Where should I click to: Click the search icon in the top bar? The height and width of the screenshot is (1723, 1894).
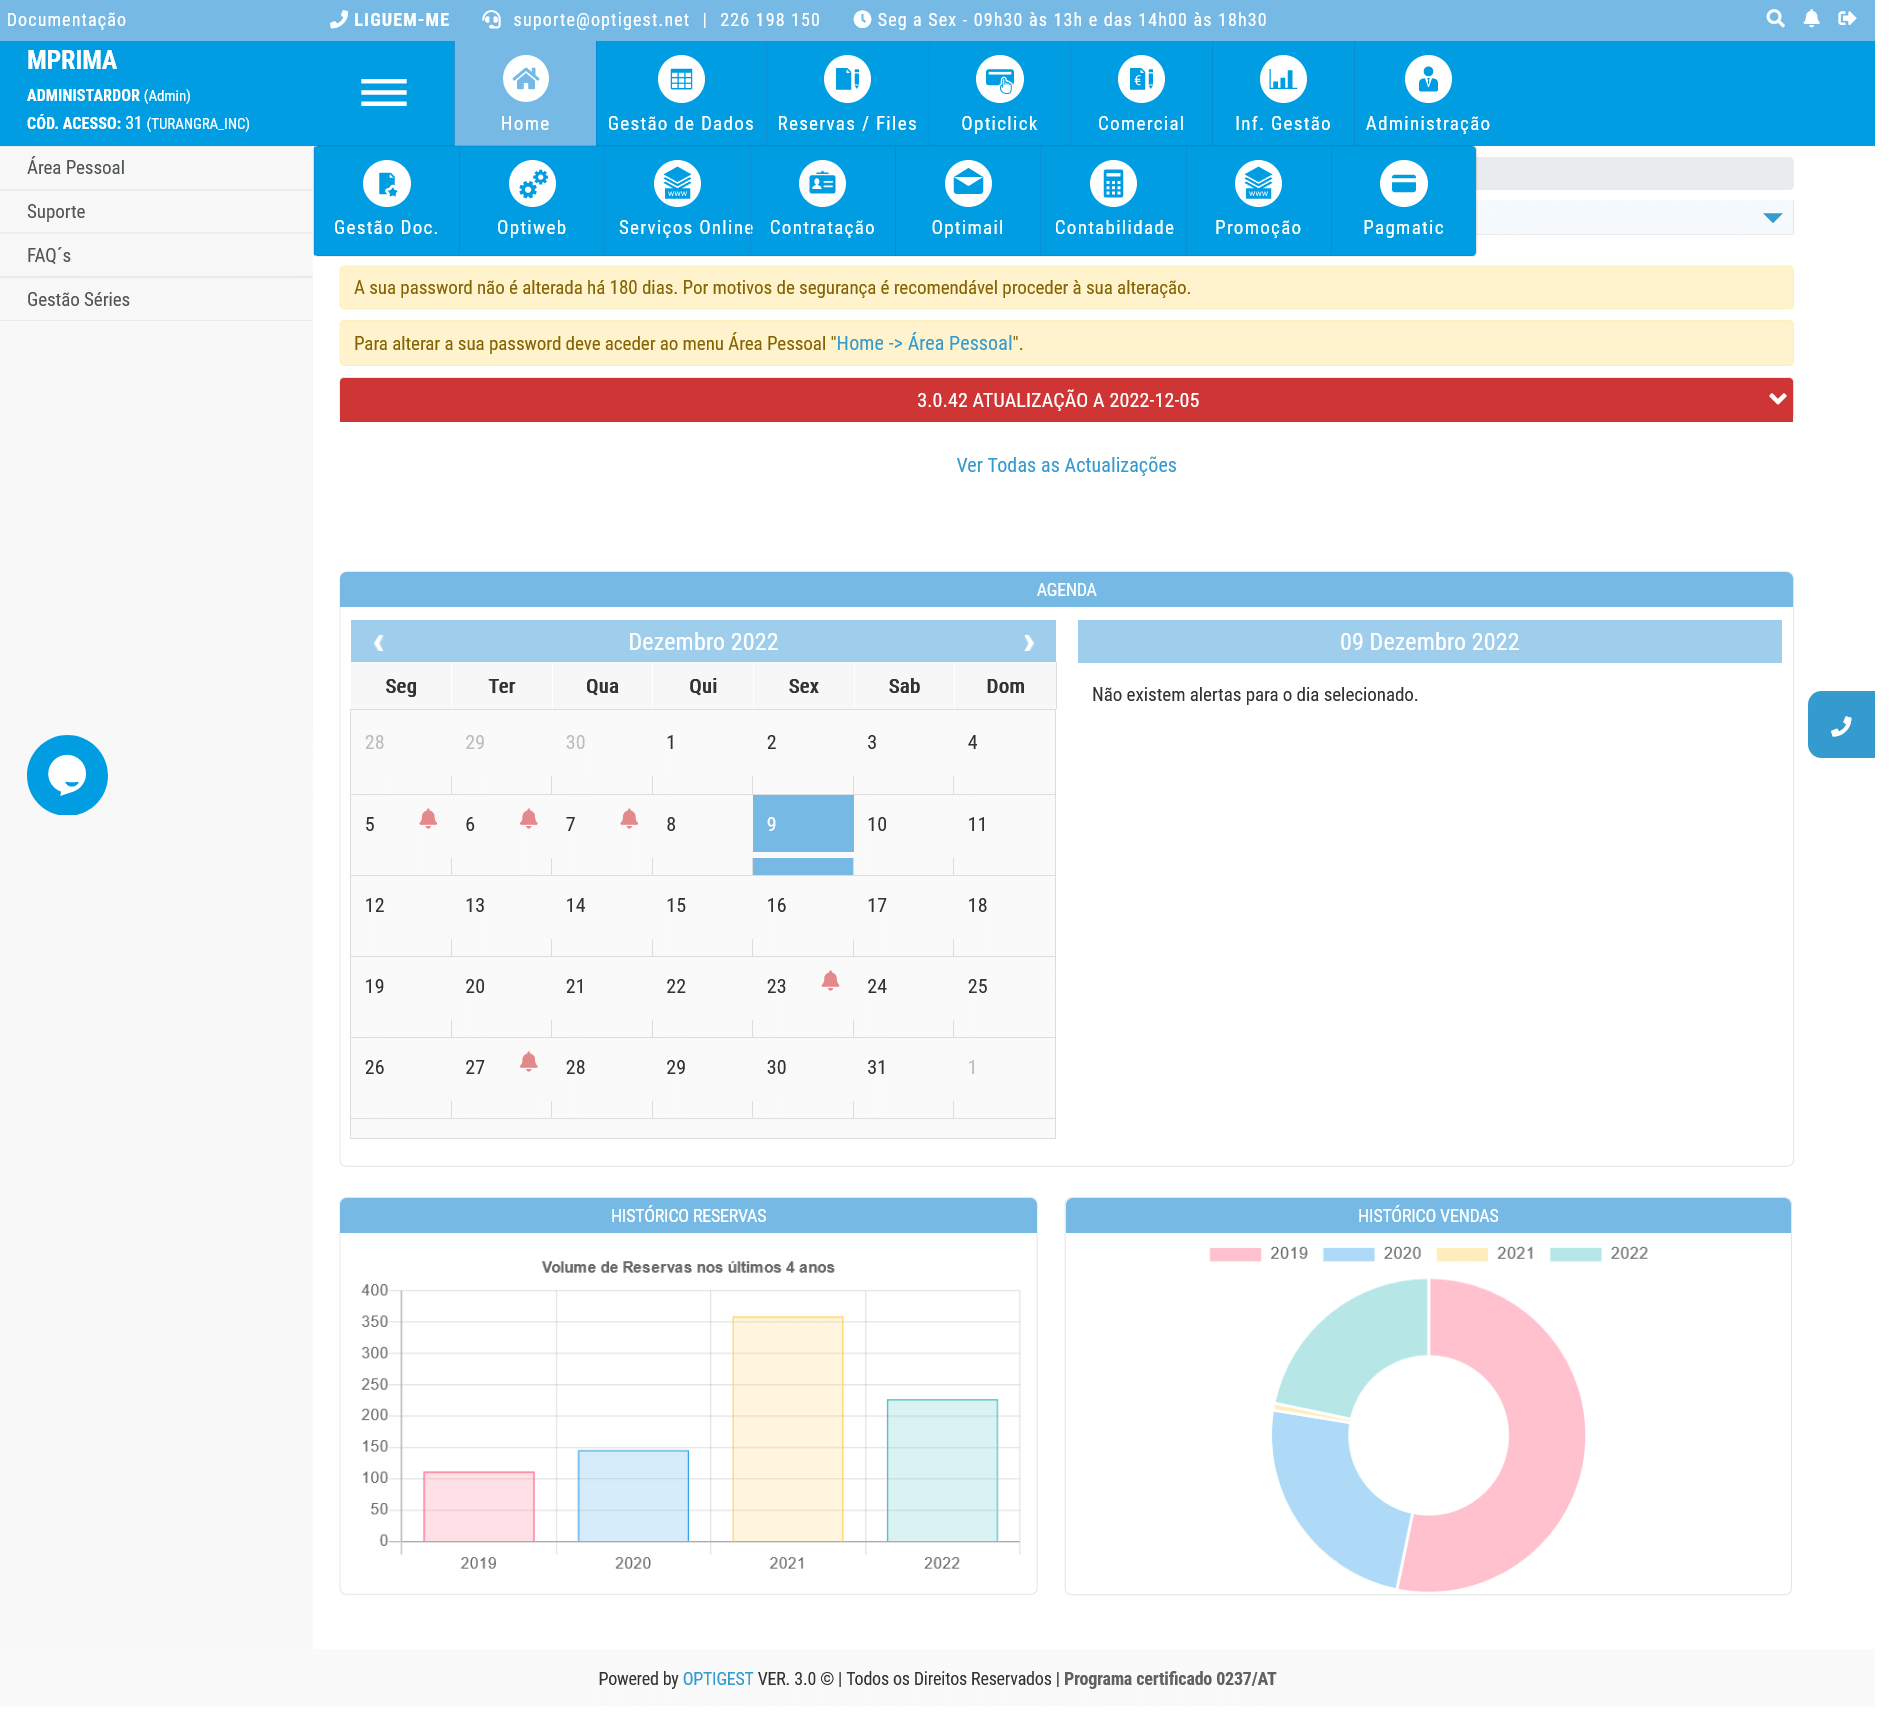pyautogui.click(x=1773, y=18)
